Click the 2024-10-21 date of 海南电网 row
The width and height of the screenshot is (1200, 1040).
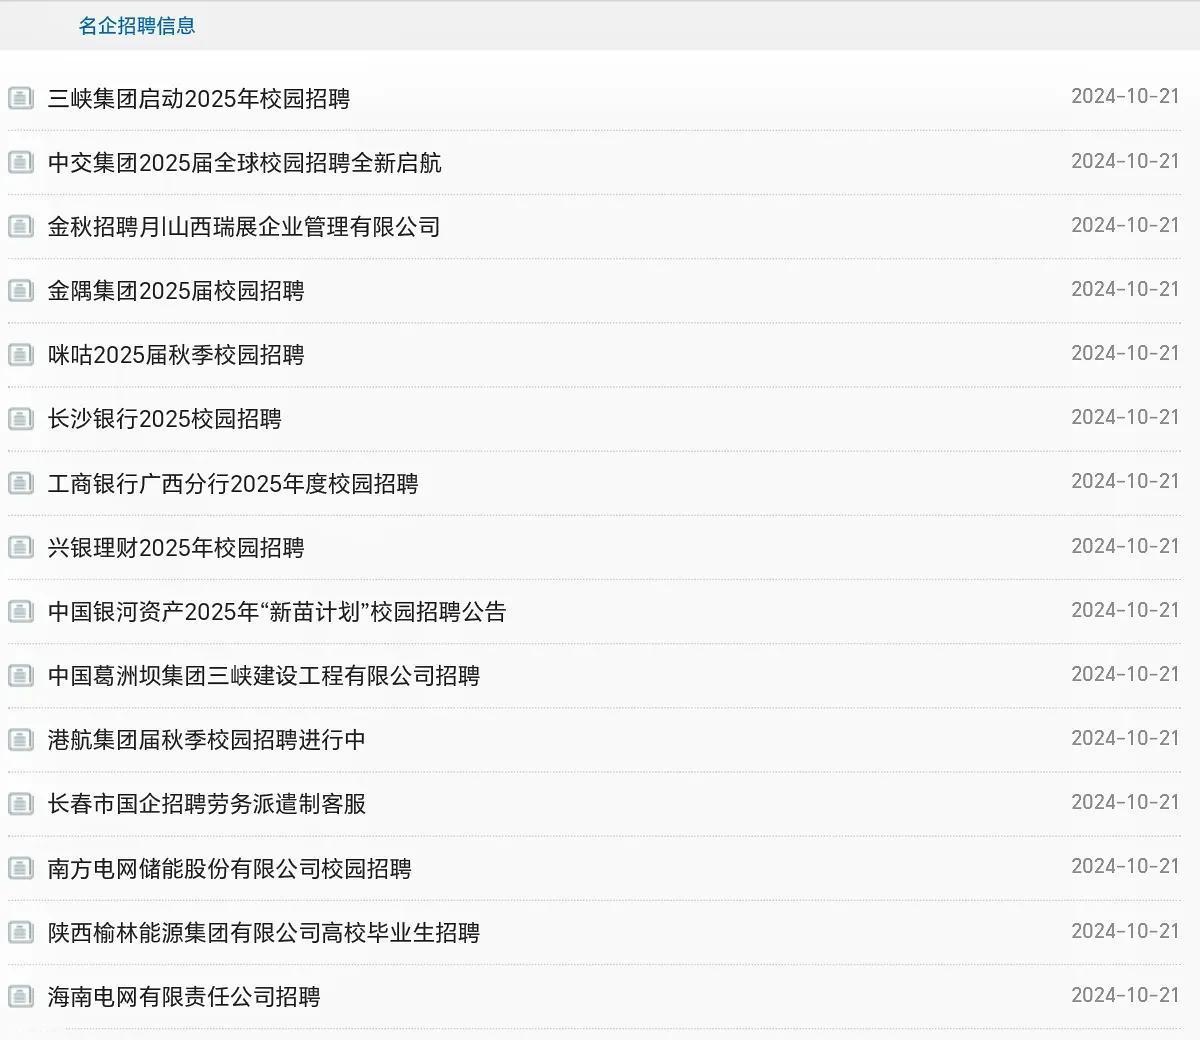click(1125, 994)
